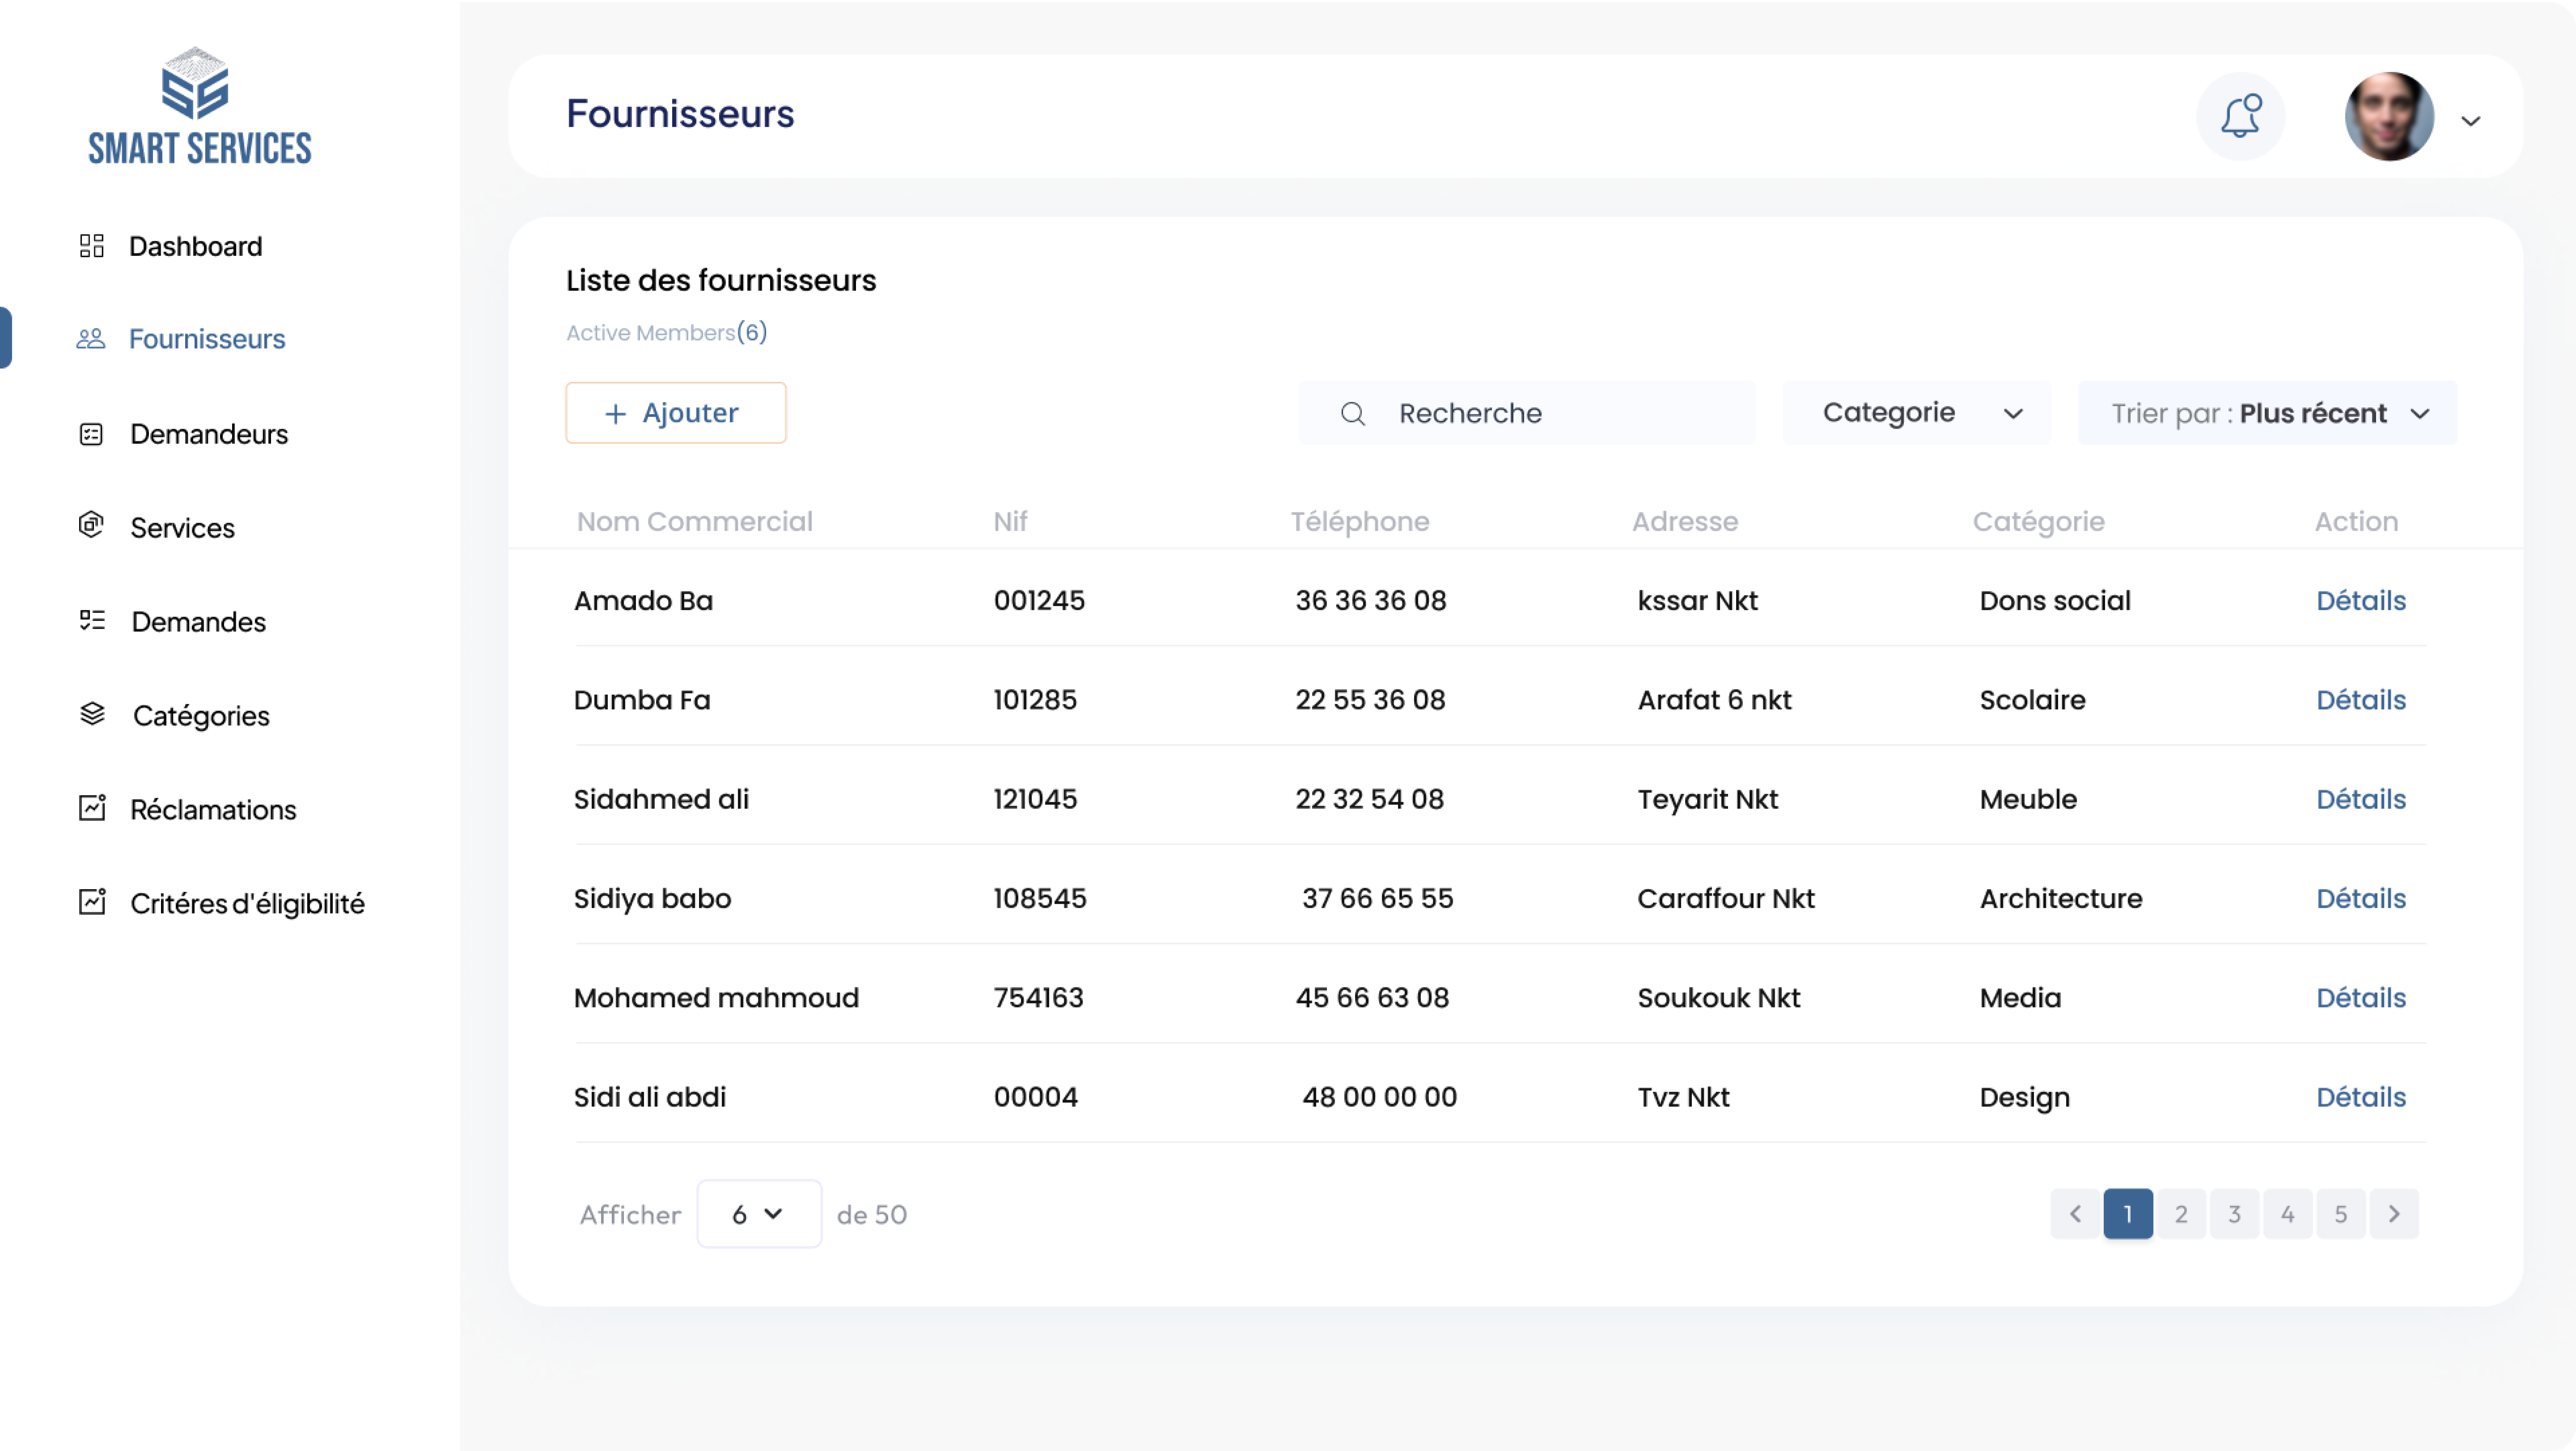
Task: Select pagination page 1
Action: pos(2128,1214)
